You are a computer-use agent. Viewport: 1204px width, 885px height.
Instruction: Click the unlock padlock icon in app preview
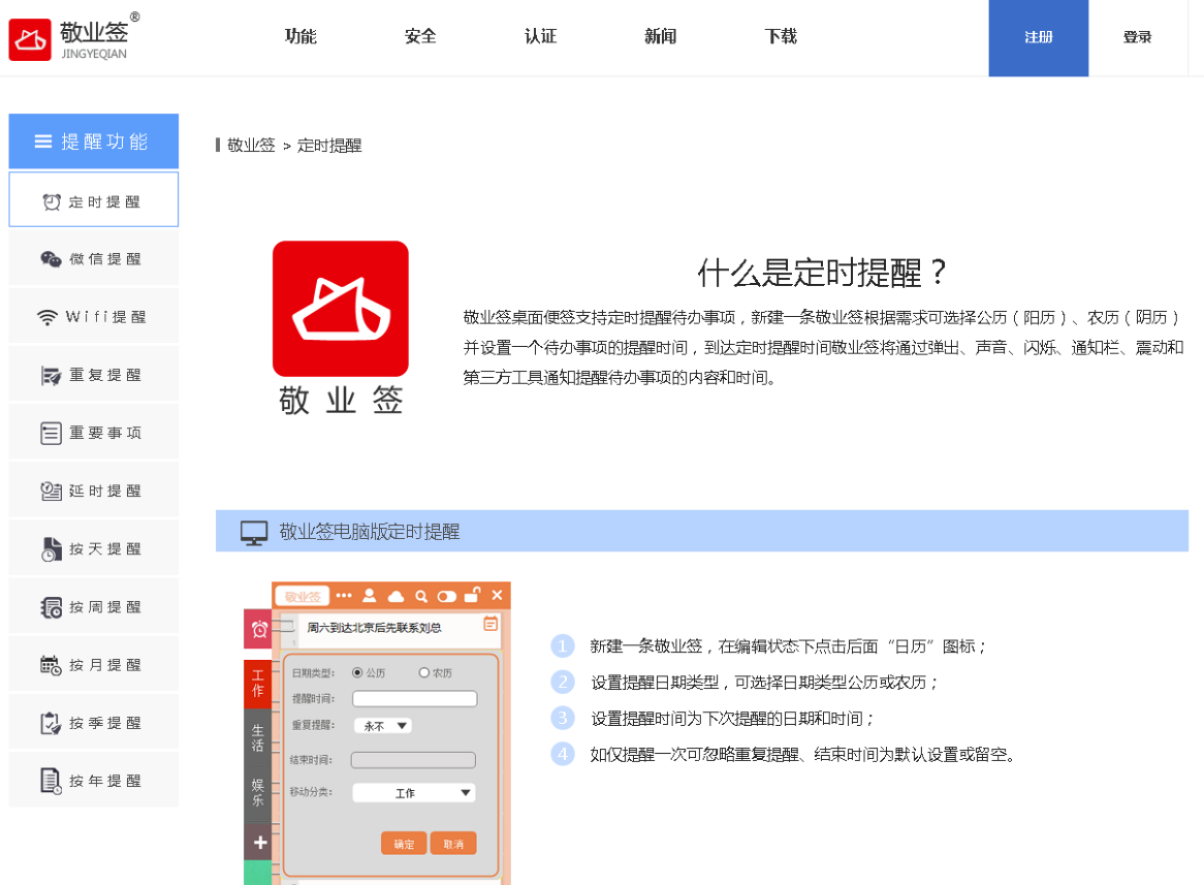point(472,595)
